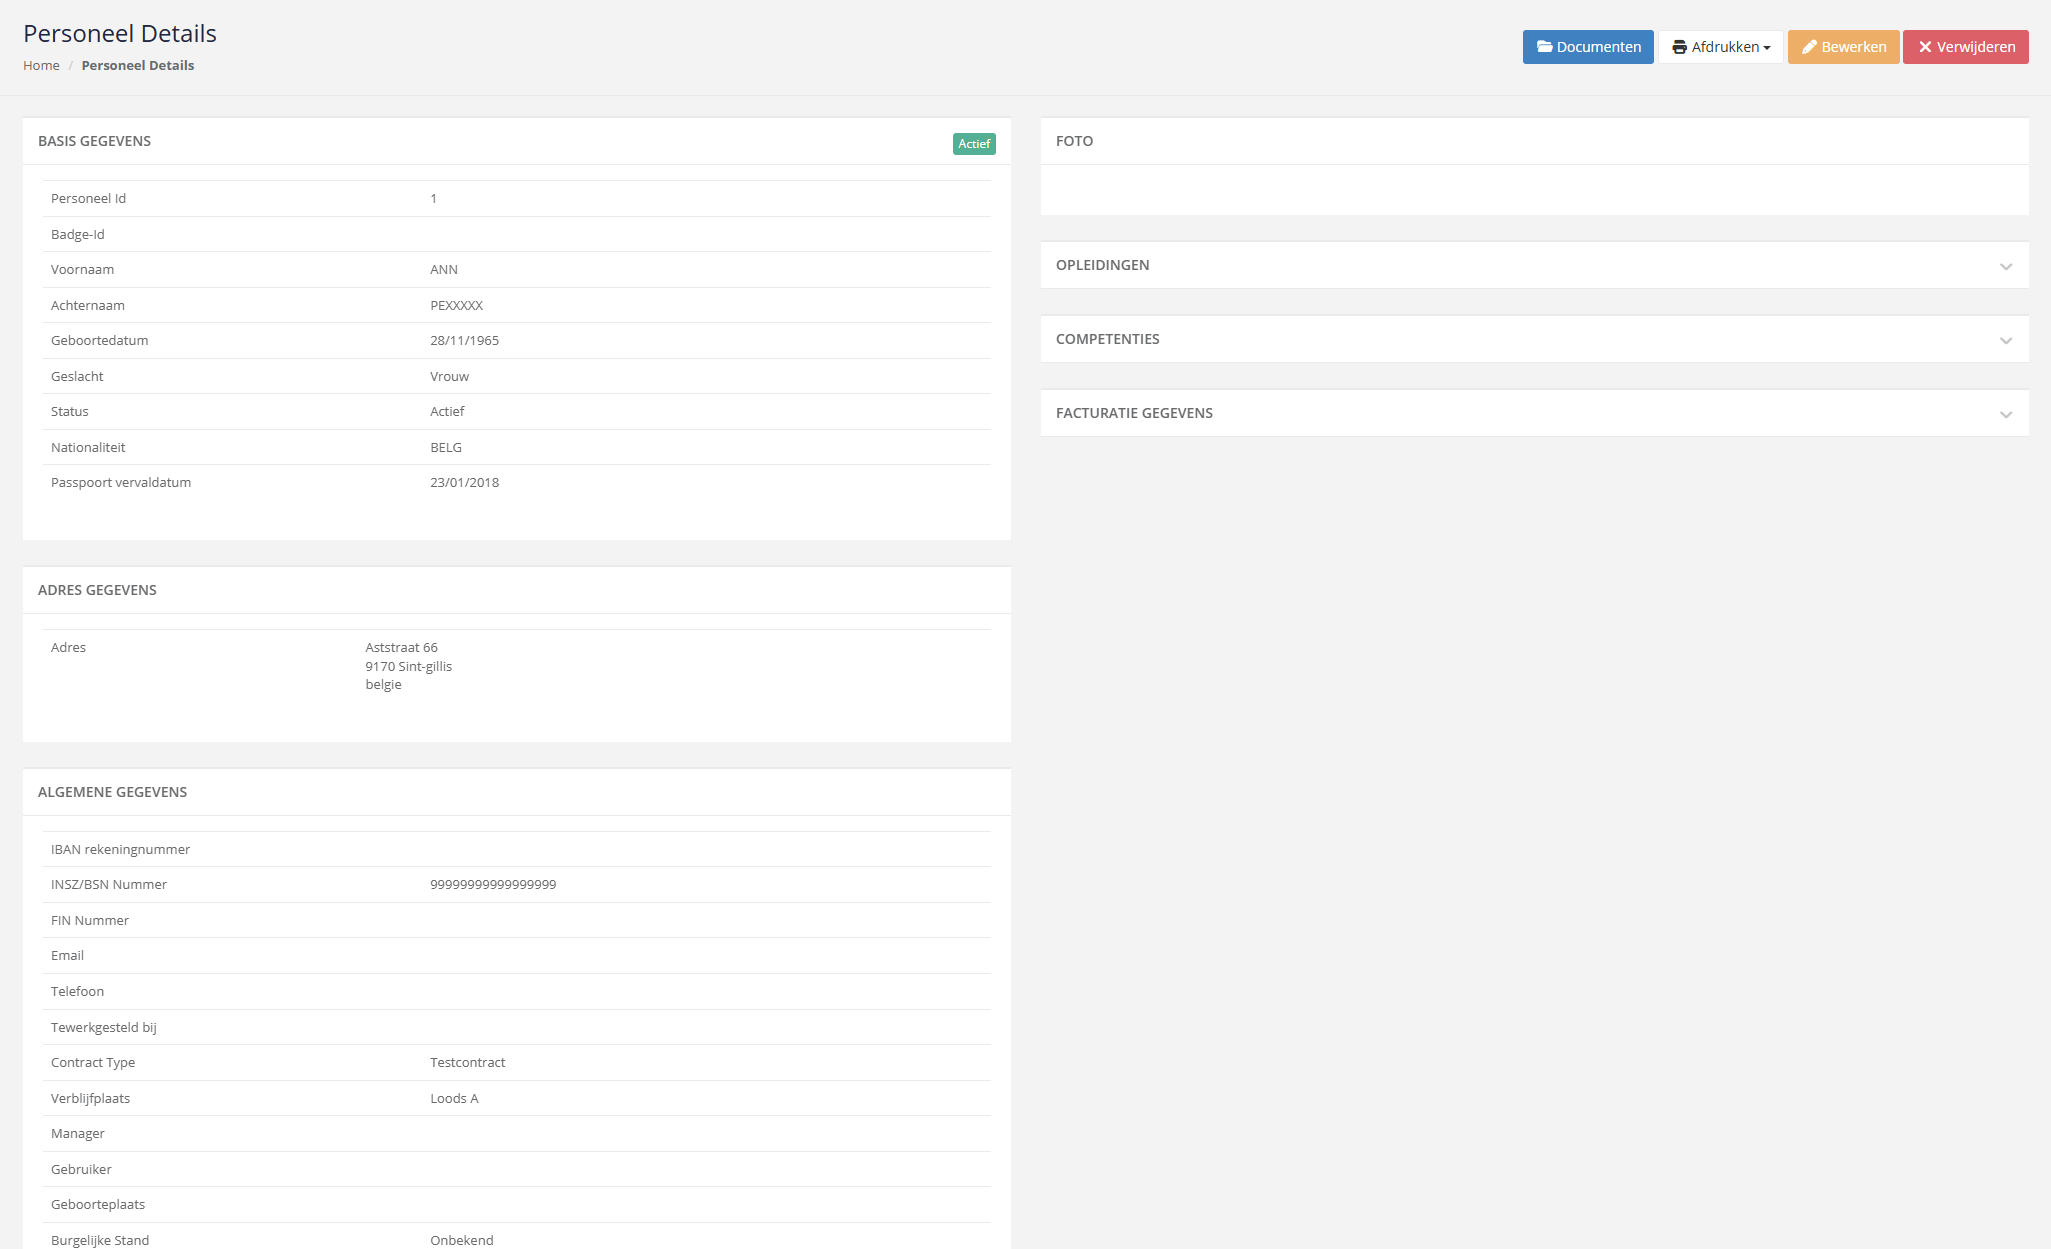
Task: Click the Email row label
Action: (x=67, y=956)
